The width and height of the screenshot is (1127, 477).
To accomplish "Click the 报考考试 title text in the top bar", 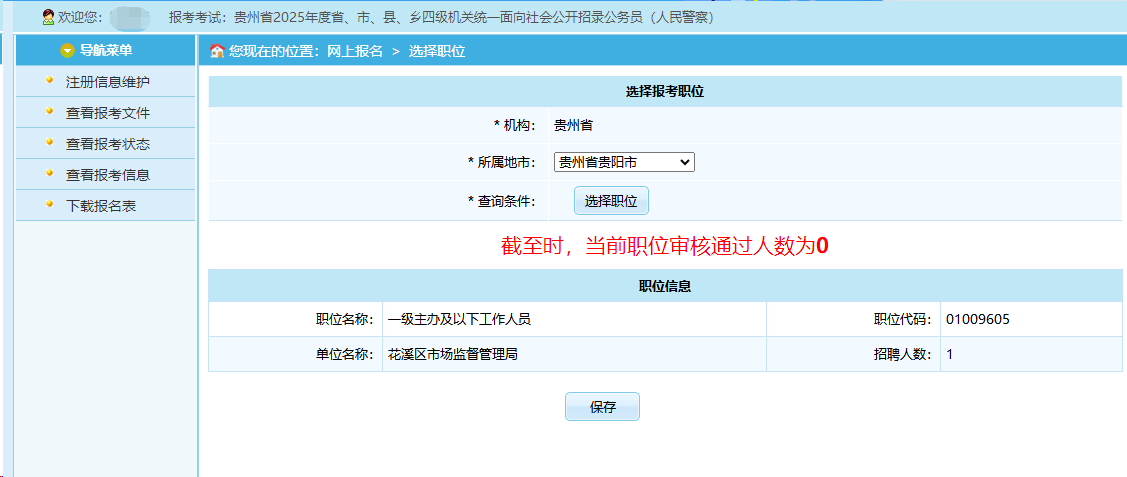I will [x=442, y=17].
